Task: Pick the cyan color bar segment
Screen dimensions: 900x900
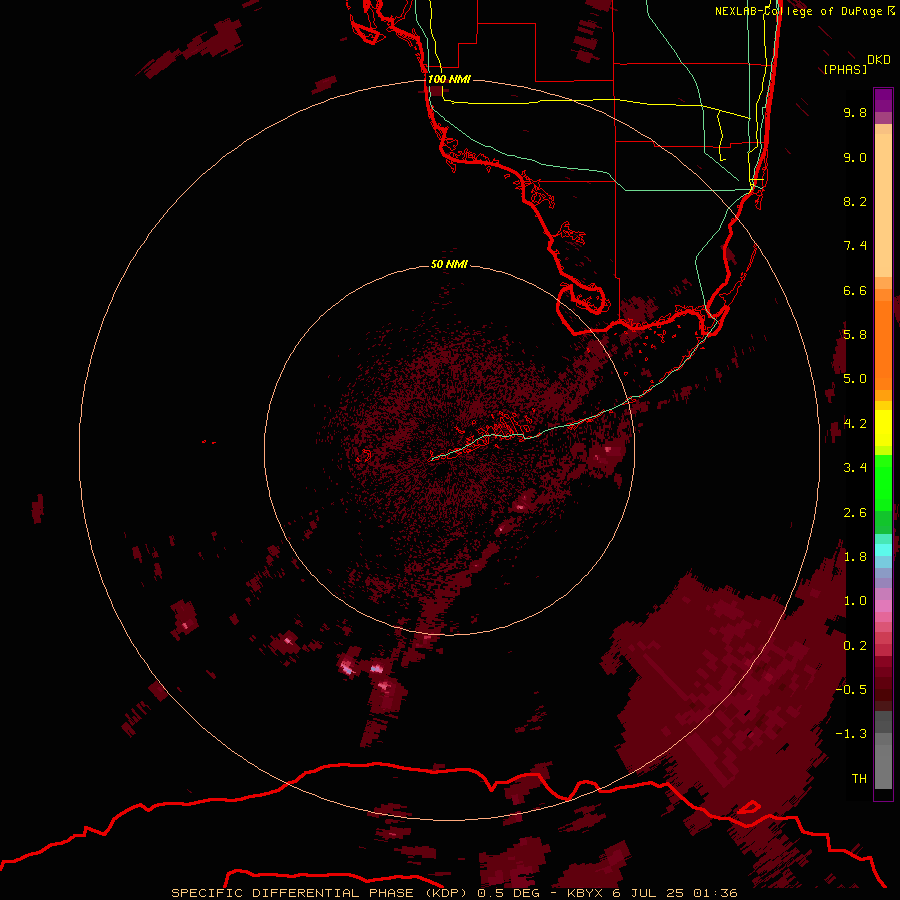Action: tap(883, 550)
